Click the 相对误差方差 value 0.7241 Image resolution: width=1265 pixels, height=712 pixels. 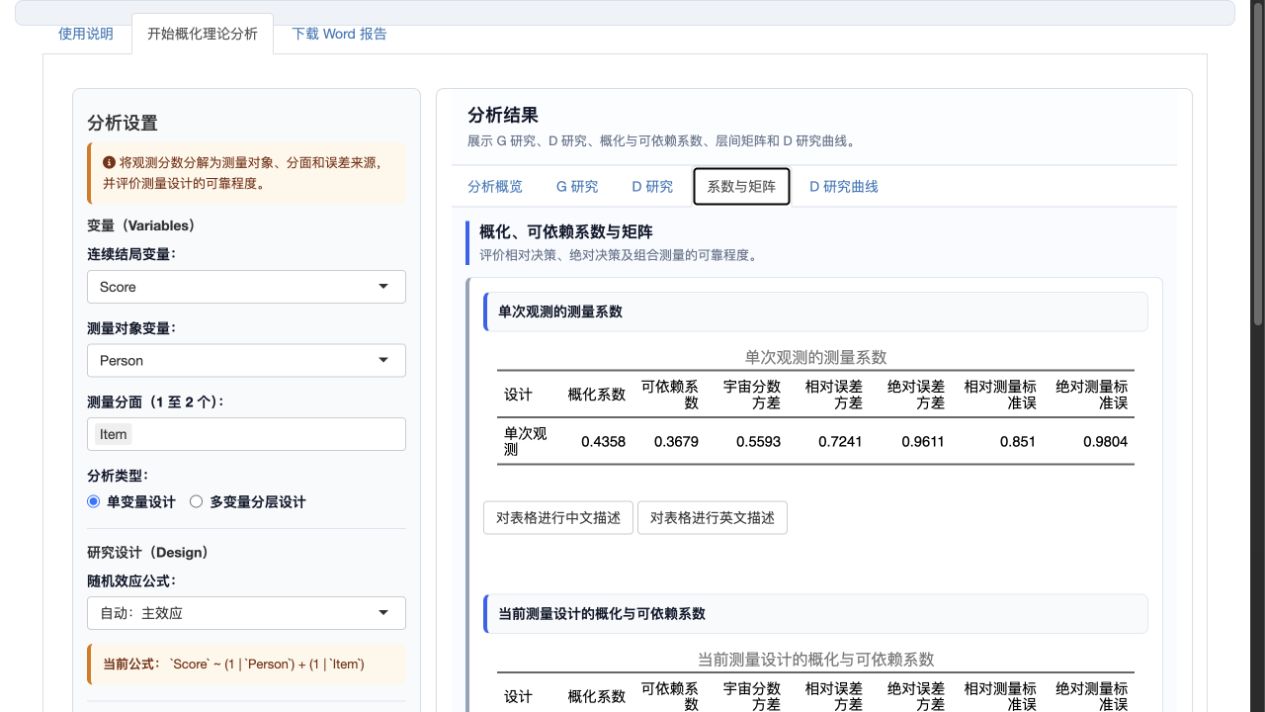coord(840,441)
